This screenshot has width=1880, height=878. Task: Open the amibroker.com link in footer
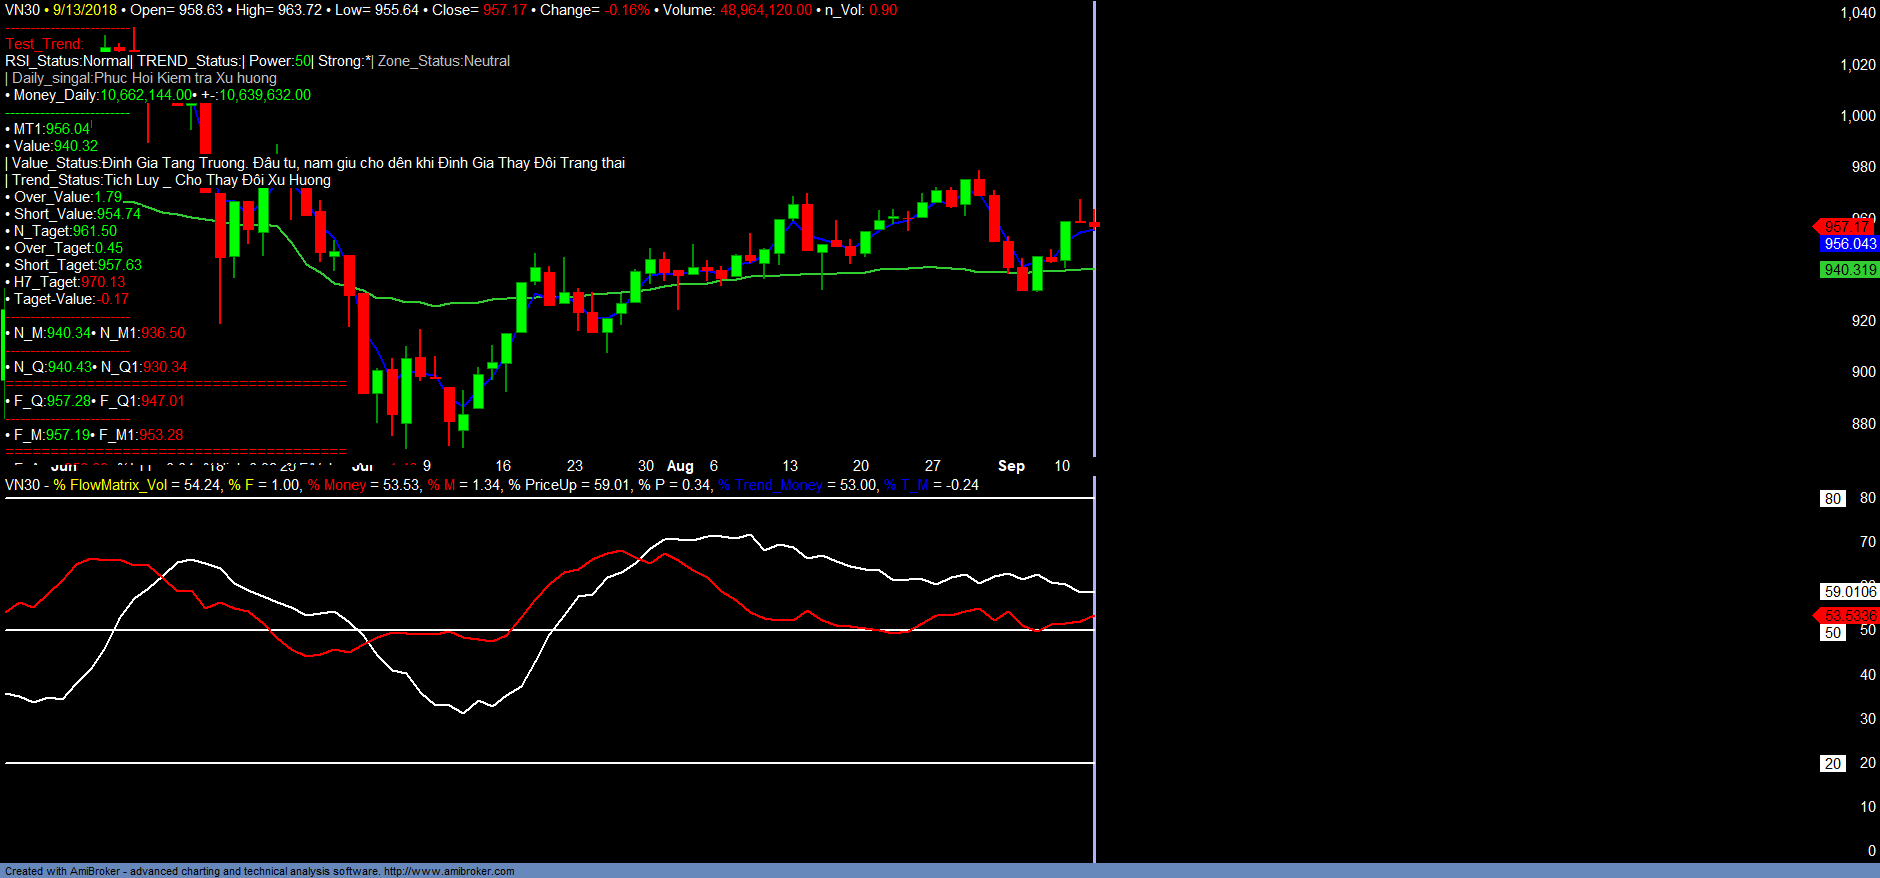[448, 871]
